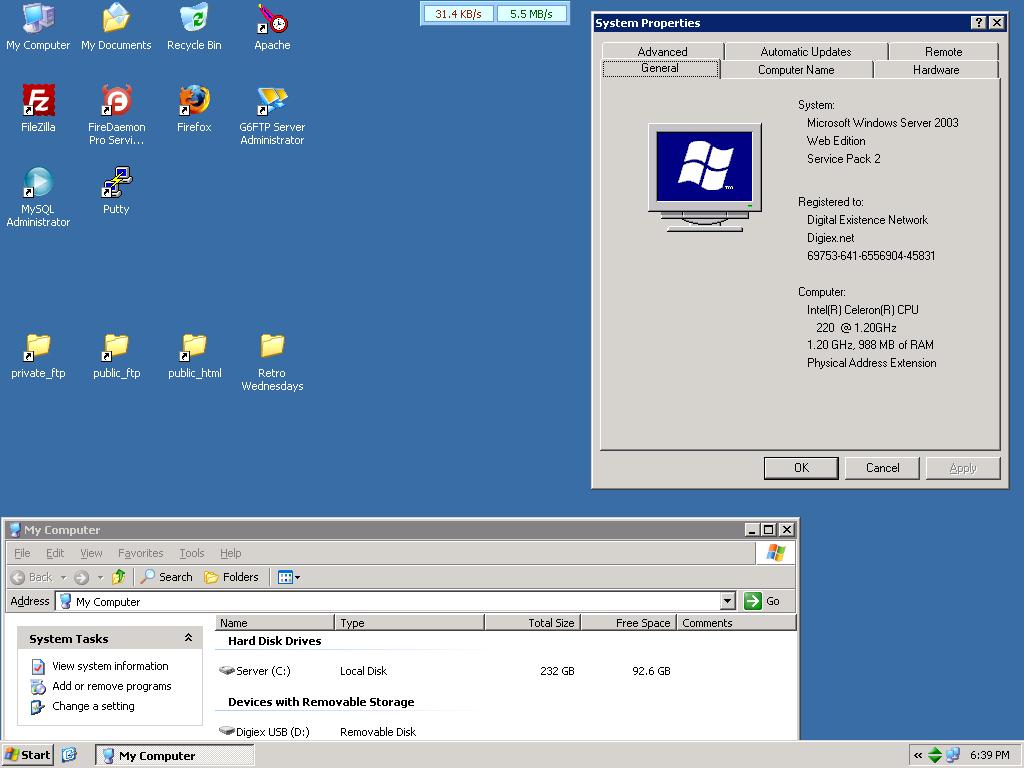Sort by the Total Size column header
This screenshot has width=1024, height=768.
coord(532,622)
